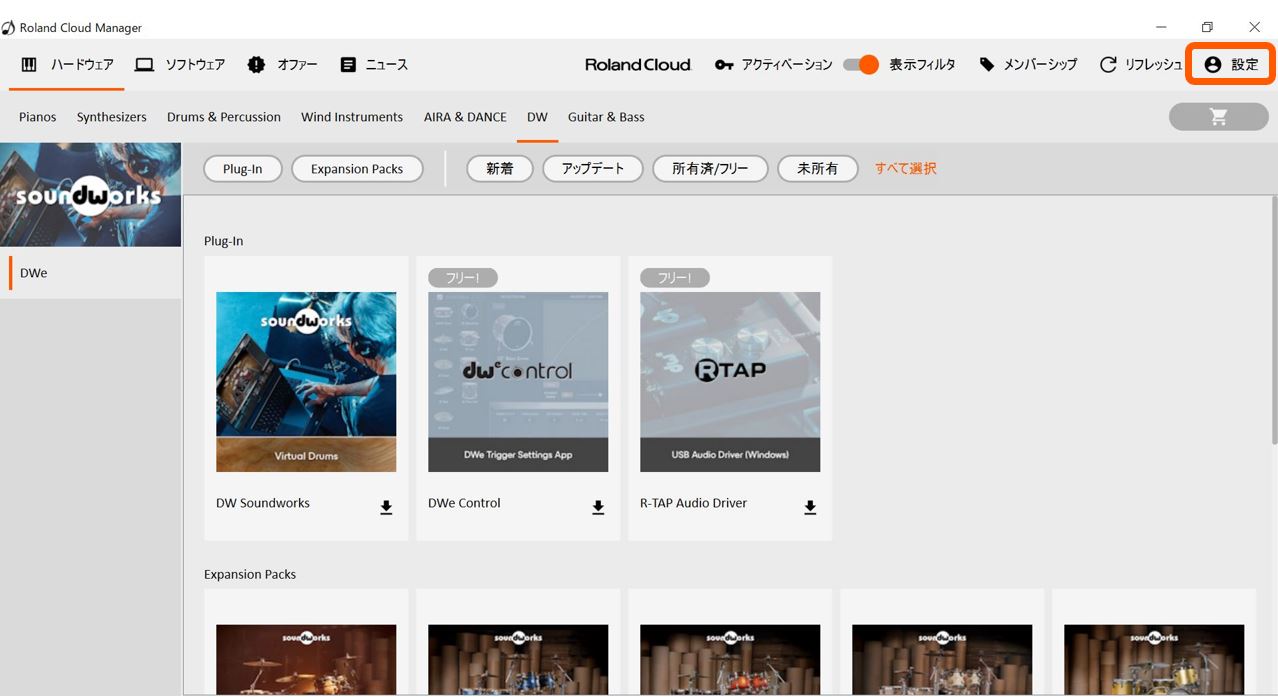Select the AIRA & DANCE category

(x=465, y=117)
